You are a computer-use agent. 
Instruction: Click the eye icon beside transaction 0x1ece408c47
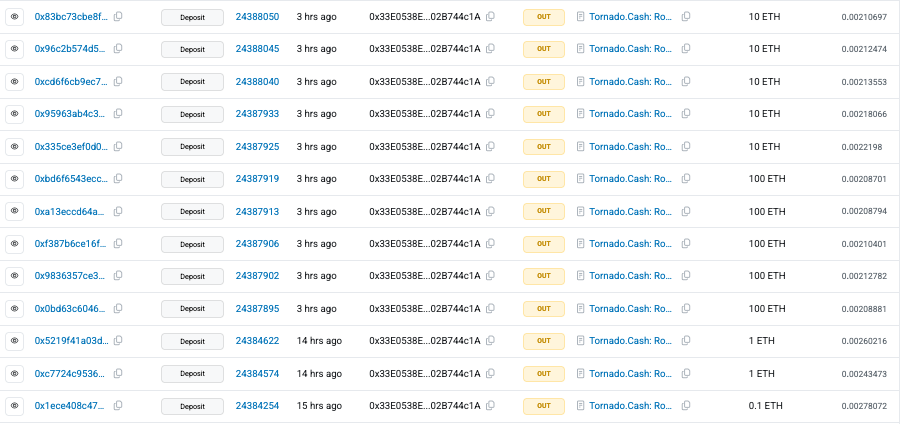[14, 406]
